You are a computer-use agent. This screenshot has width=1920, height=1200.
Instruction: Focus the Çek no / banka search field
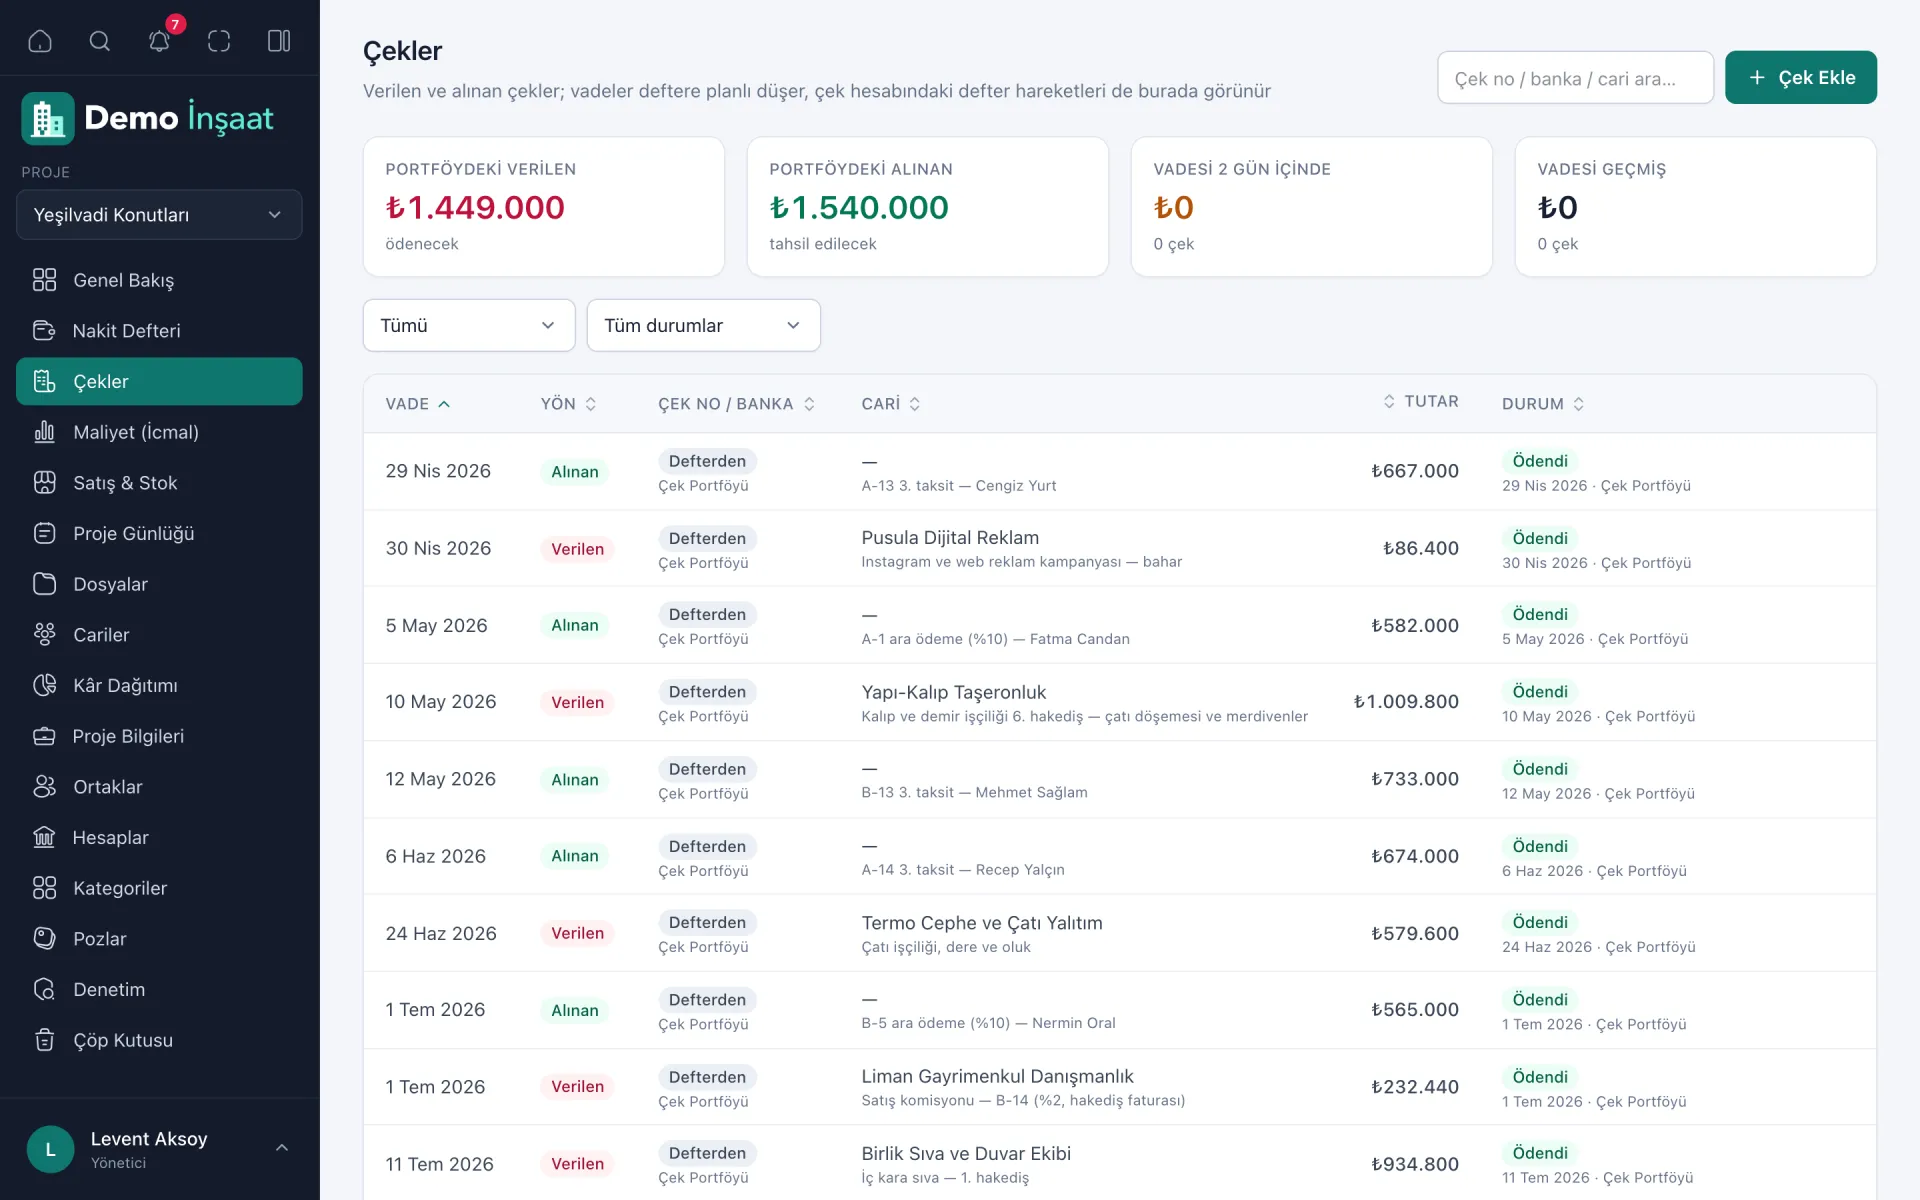pyautogui.click(x=1575, y=78)
